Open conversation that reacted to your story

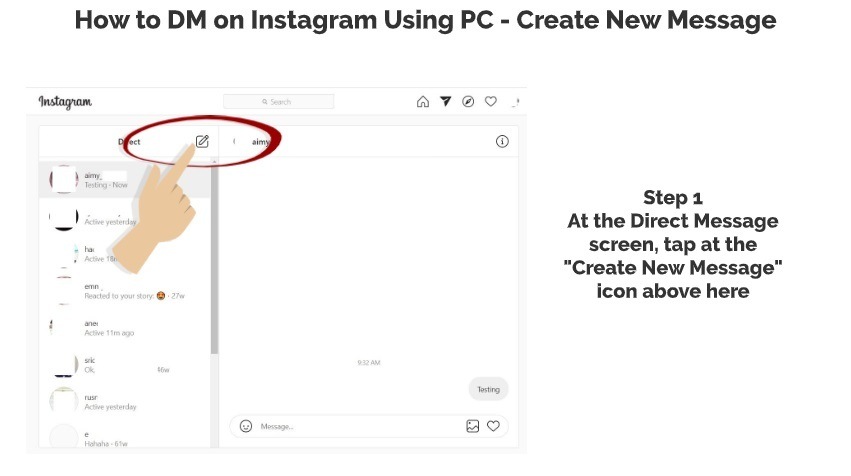tap(125, 291)
